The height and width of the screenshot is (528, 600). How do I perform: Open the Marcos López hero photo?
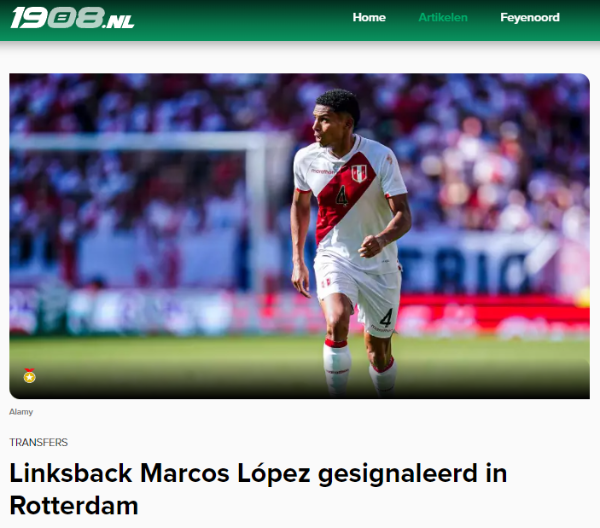tap(299, 236)
